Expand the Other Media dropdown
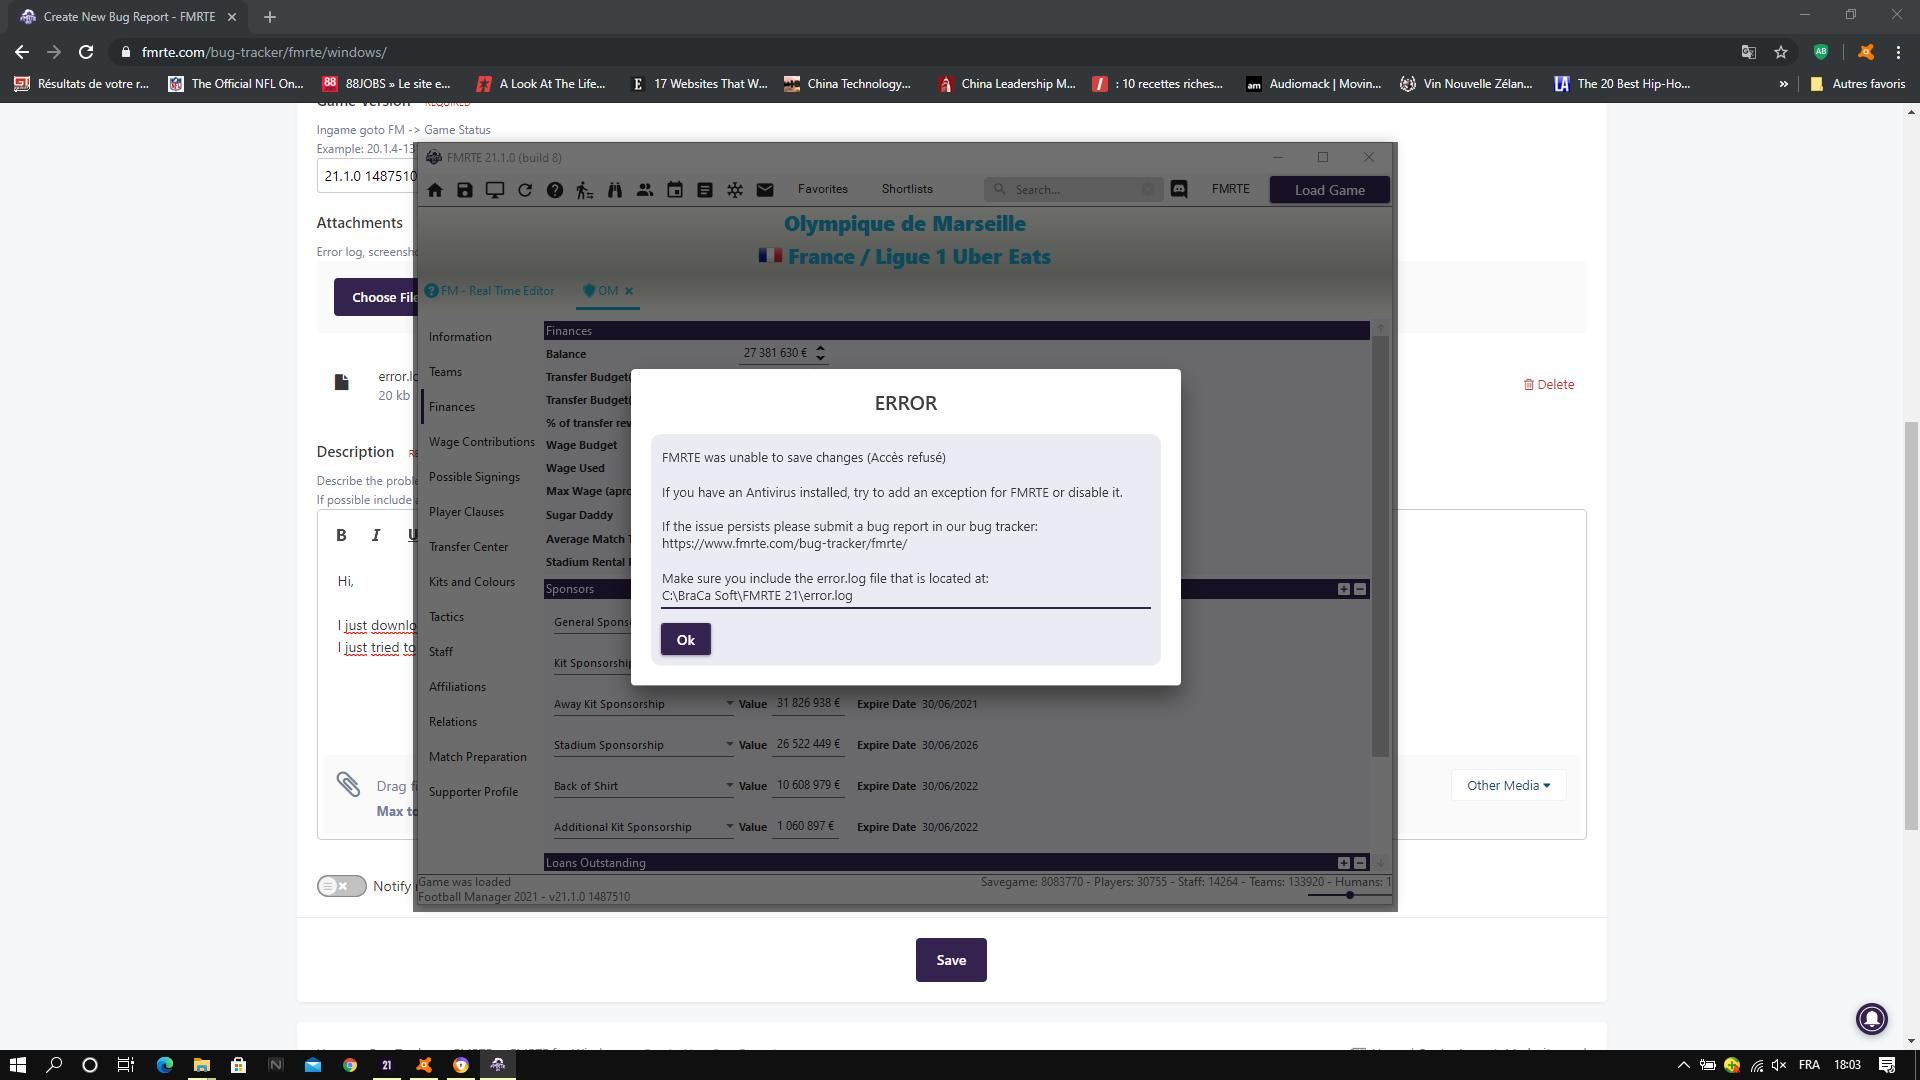Screen dimensions: 1920x1080 [x=1508, y=785]
